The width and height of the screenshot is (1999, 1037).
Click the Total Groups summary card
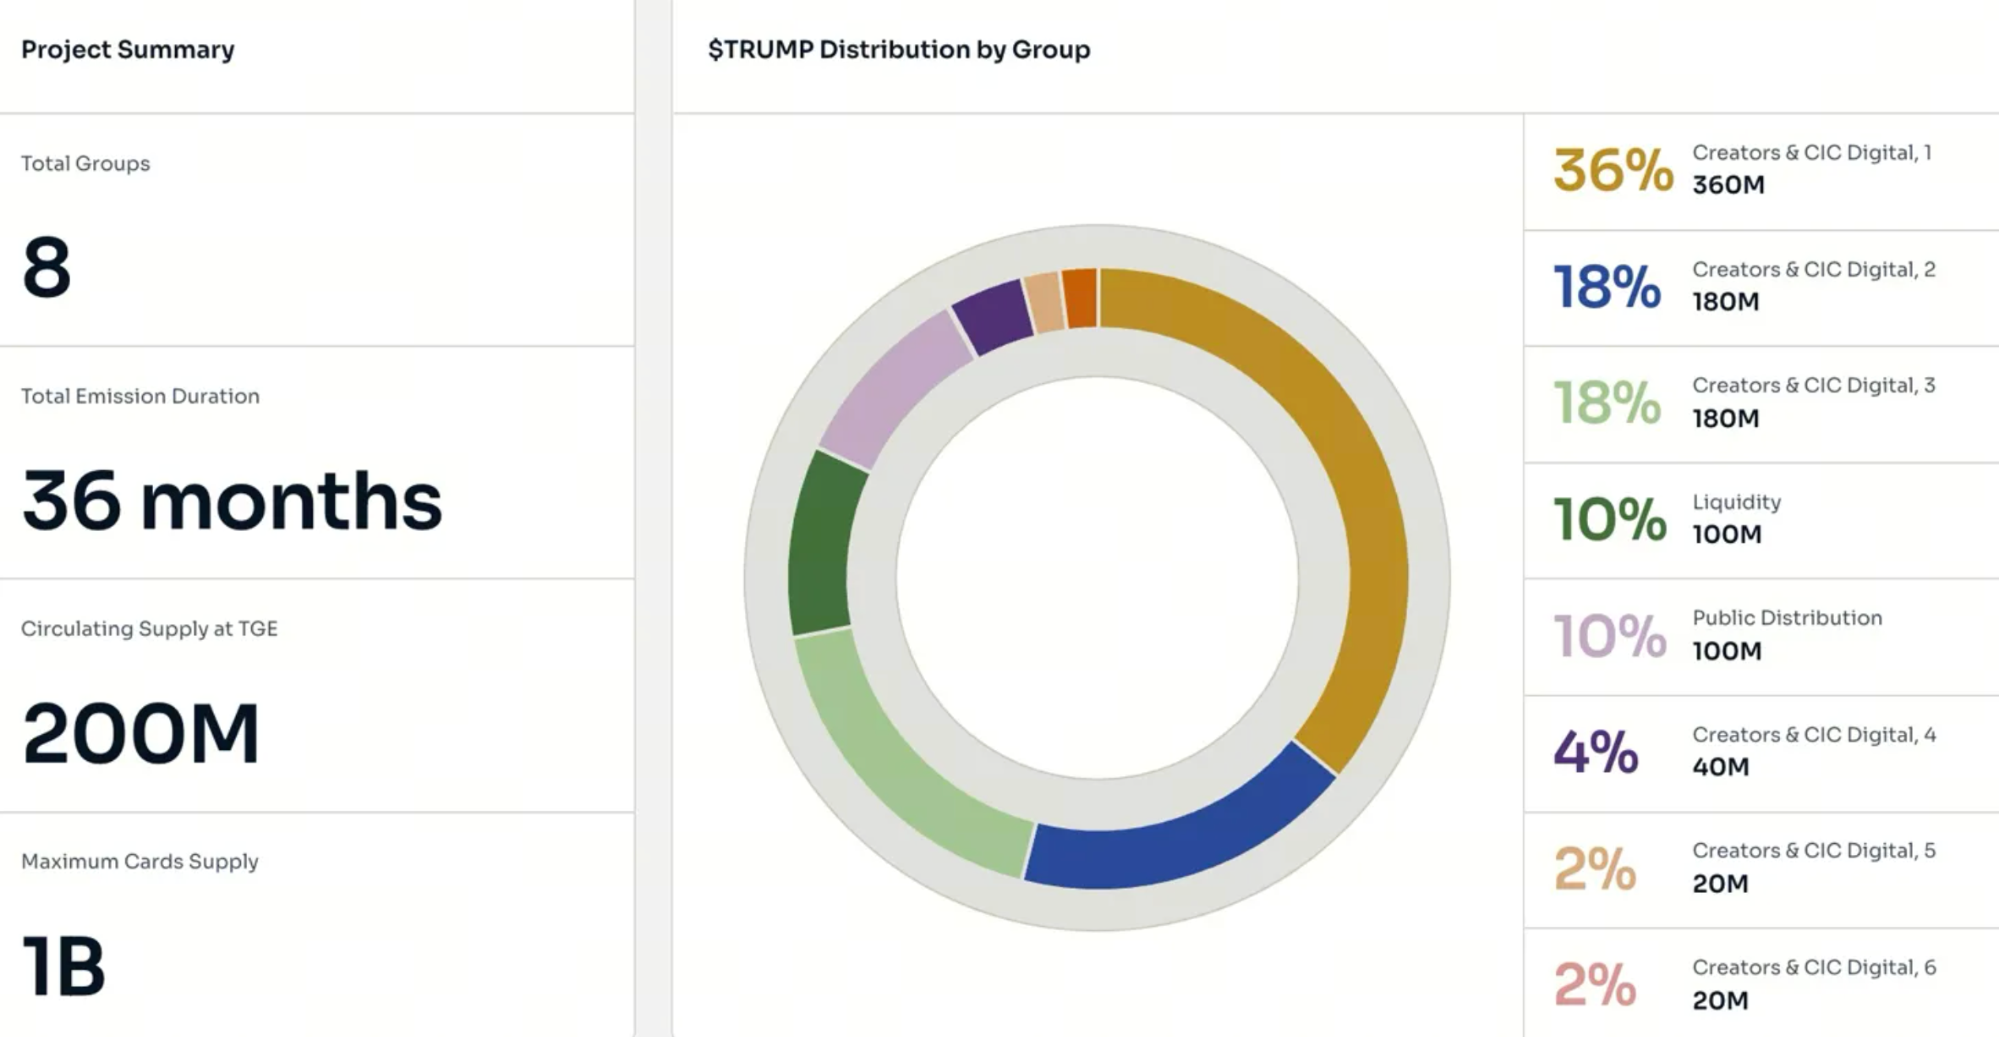316,230
